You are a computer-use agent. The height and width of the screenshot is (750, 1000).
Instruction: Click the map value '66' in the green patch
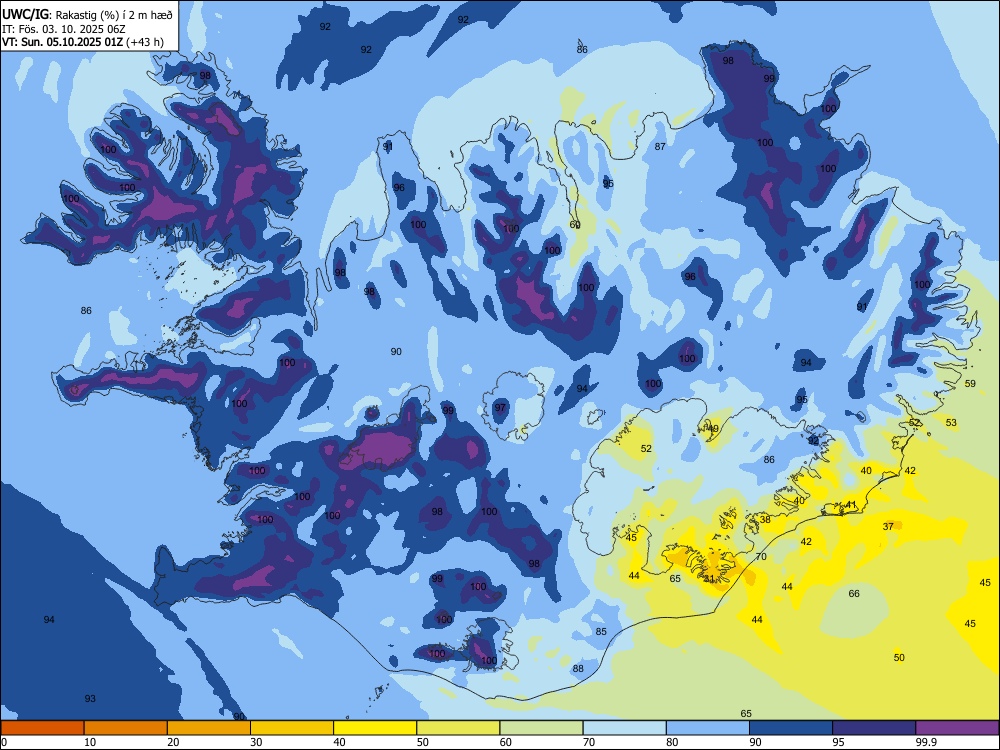coord(854,594)
